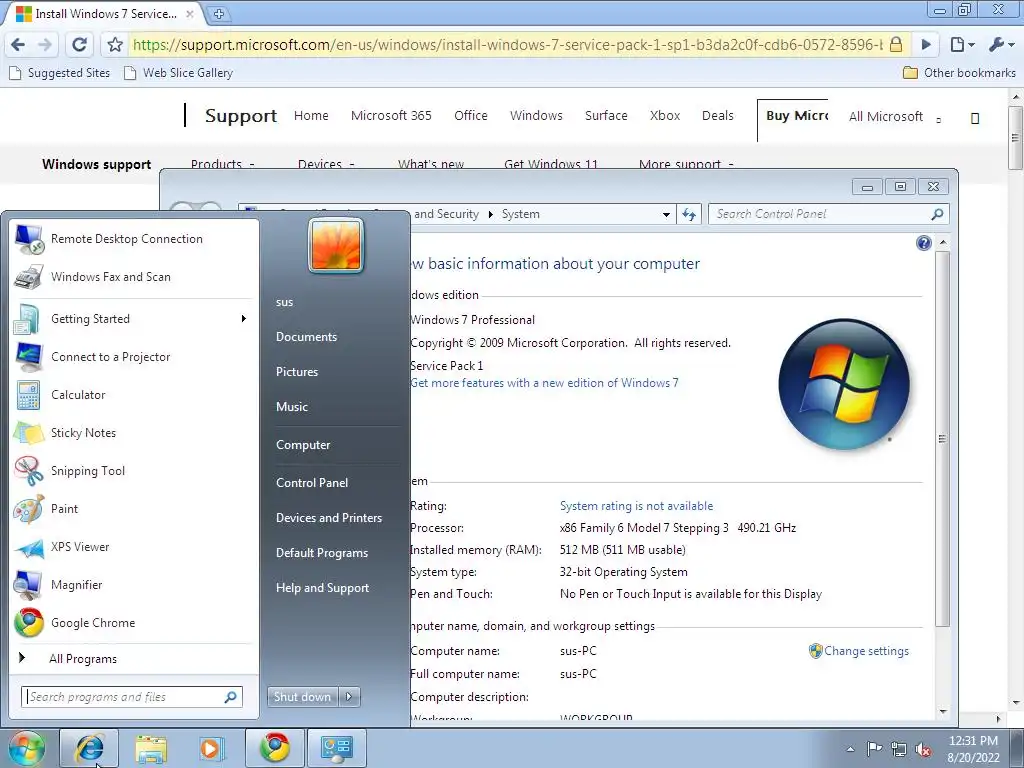
Task: Open Windows Media Player on taskbar
Action: point(210,748)
